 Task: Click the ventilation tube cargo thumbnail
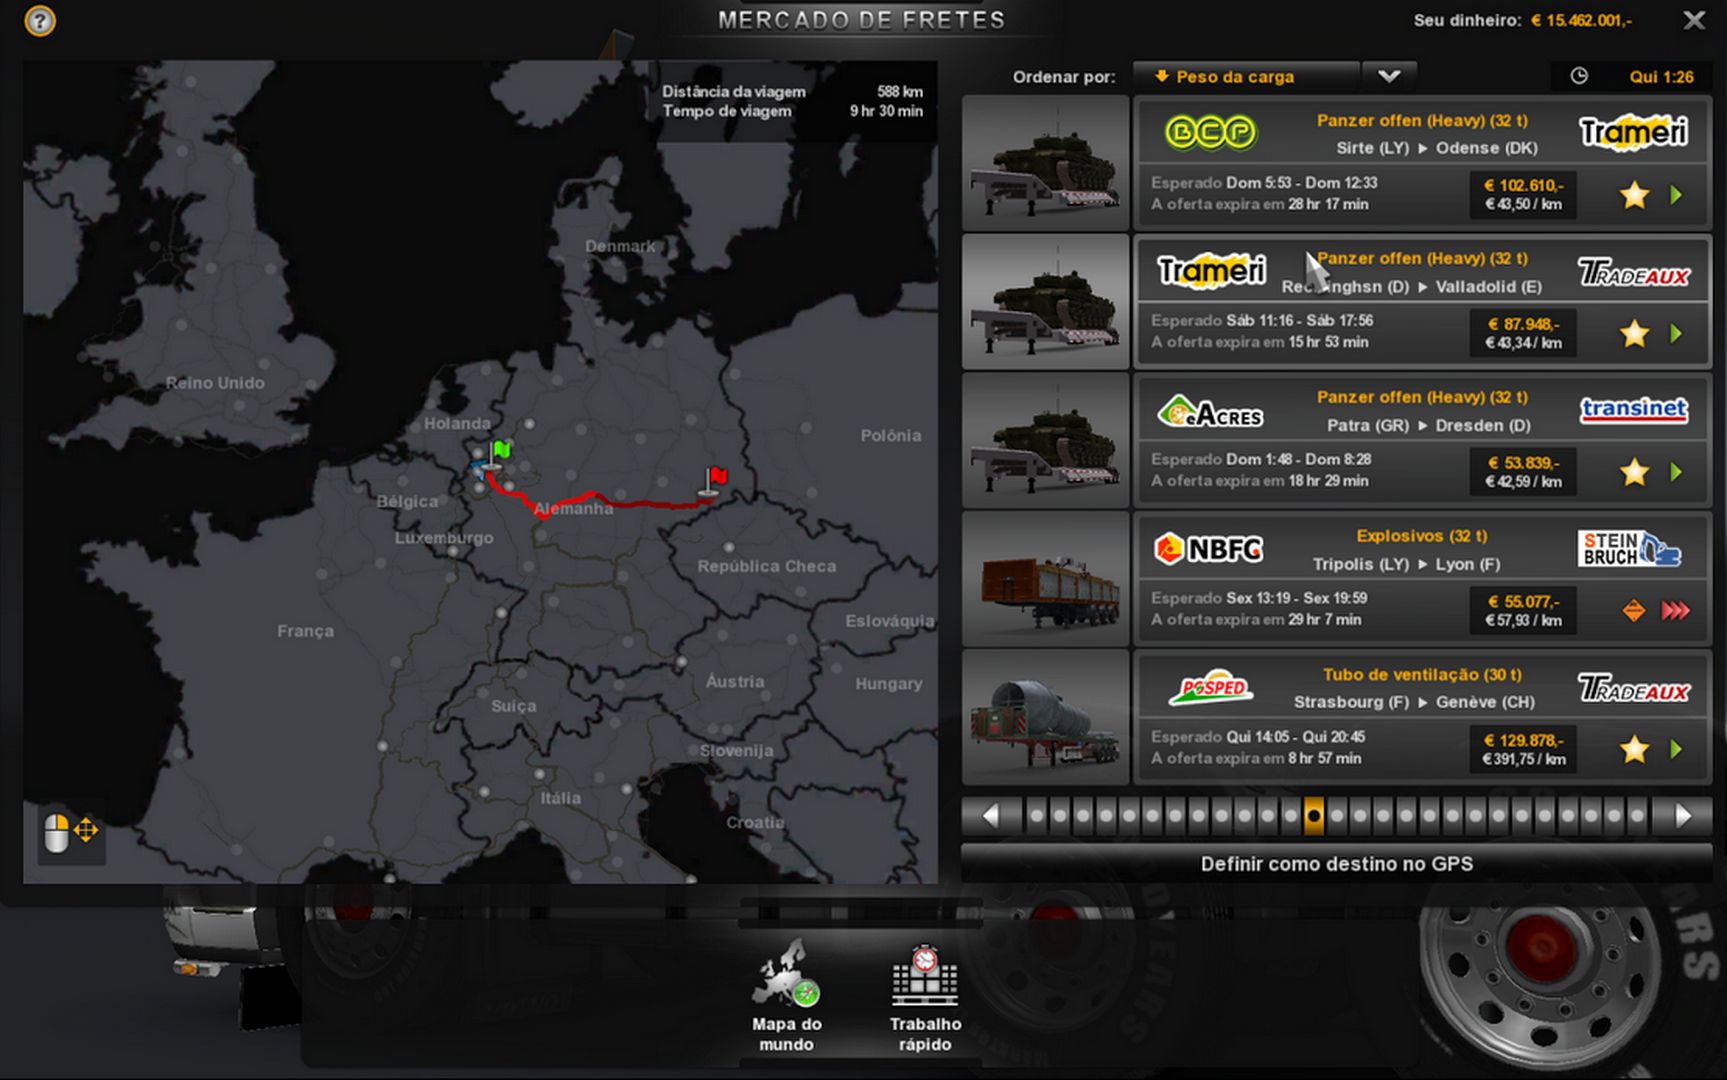[x=1045, y=717]
